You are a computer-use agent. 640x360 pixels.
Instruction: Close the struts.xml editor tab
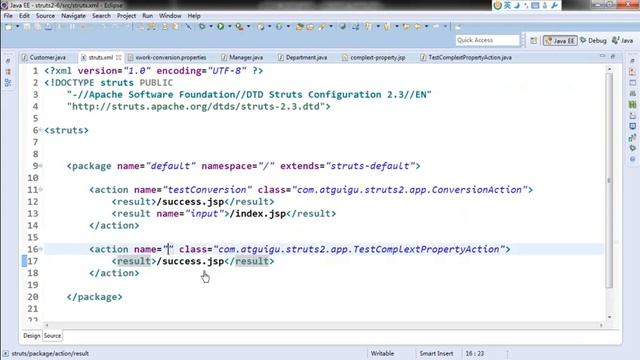[118, 58]
